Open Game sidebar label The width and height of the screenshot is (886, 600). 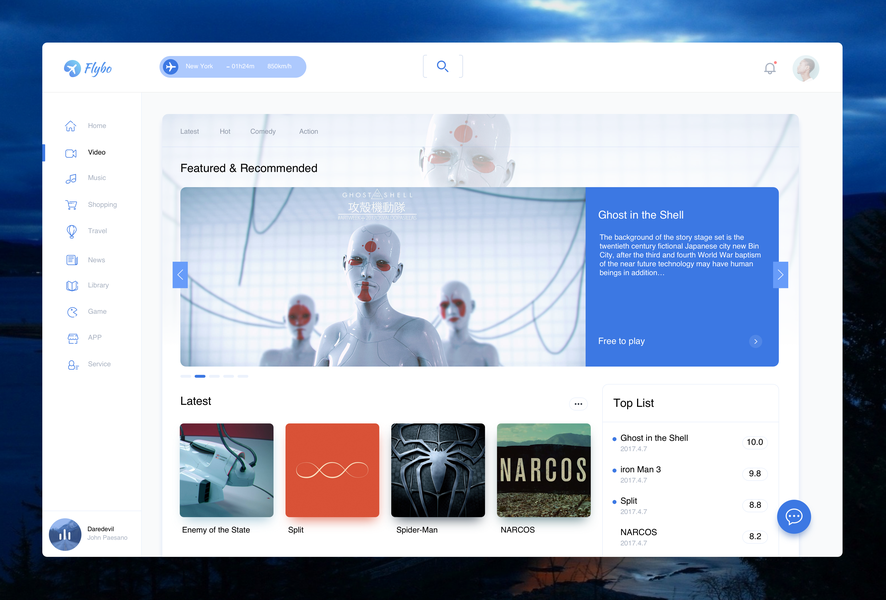click(97, 312)
